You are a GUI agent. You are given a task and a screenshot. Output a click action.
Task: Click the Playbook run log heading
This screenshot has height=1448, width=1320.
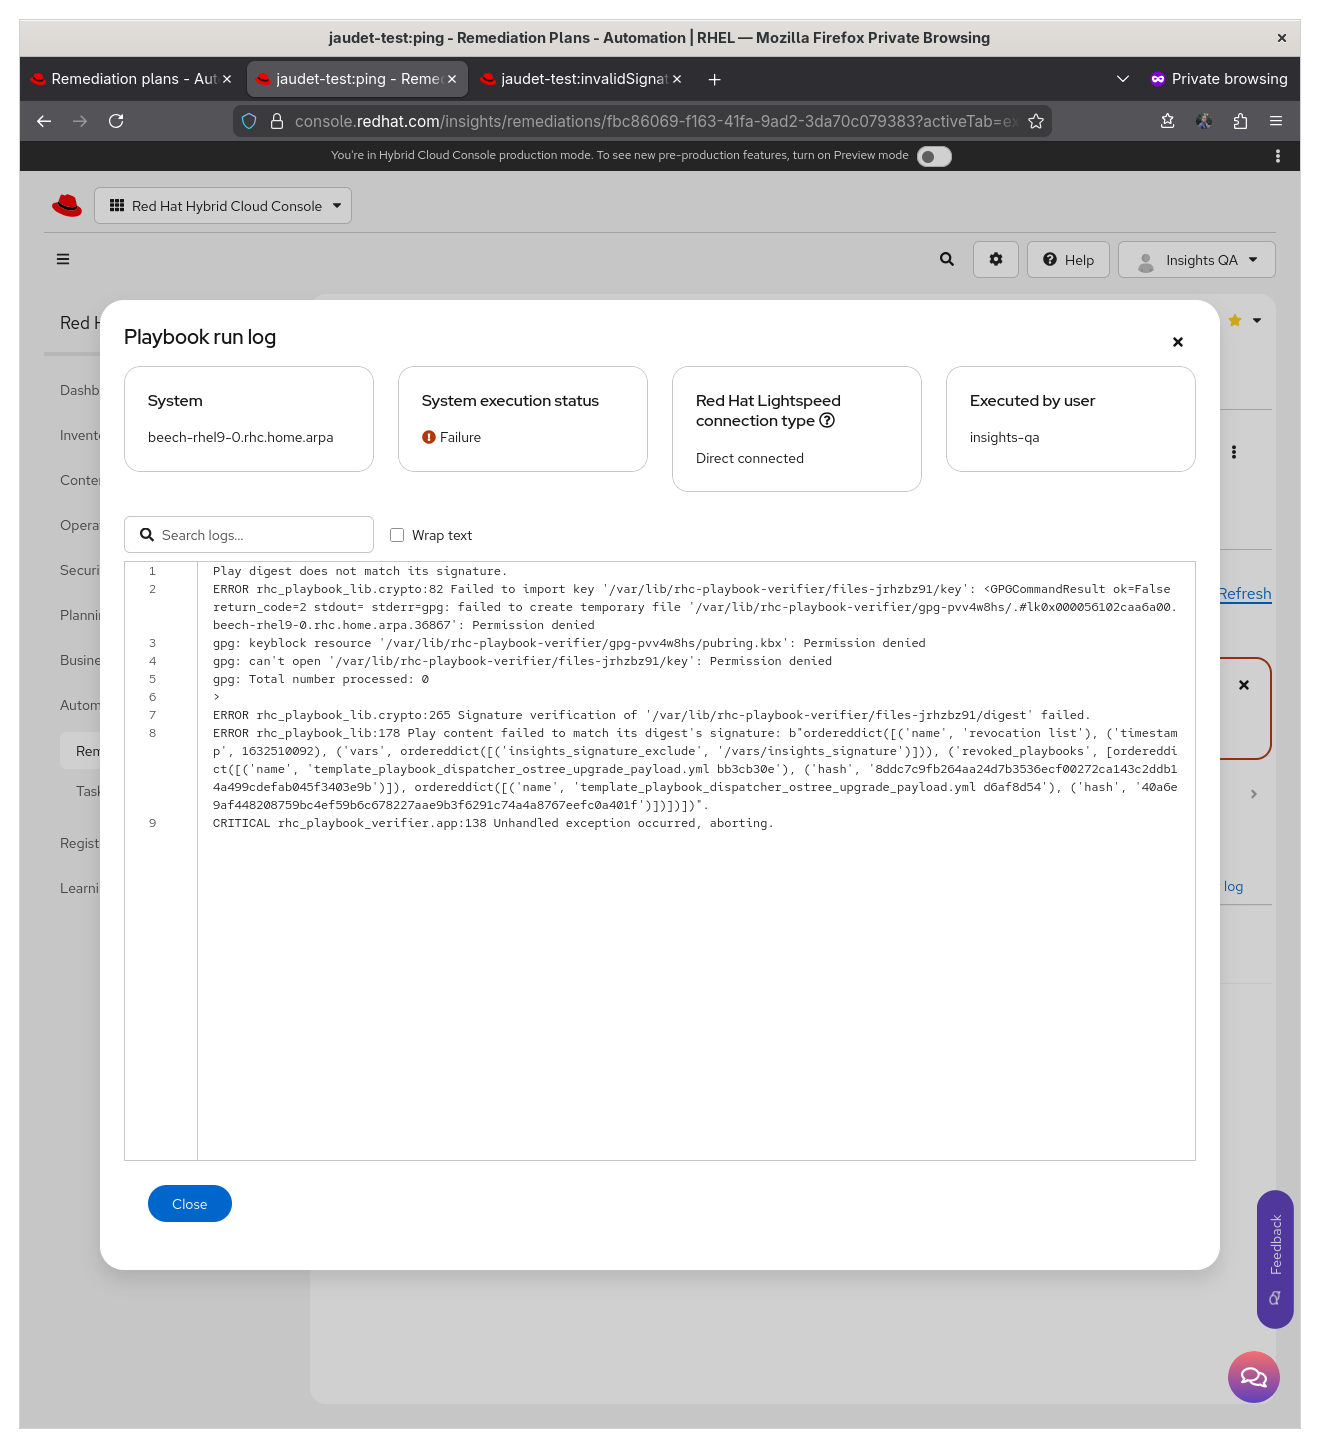pyautogui.click(x=200, y=337)
